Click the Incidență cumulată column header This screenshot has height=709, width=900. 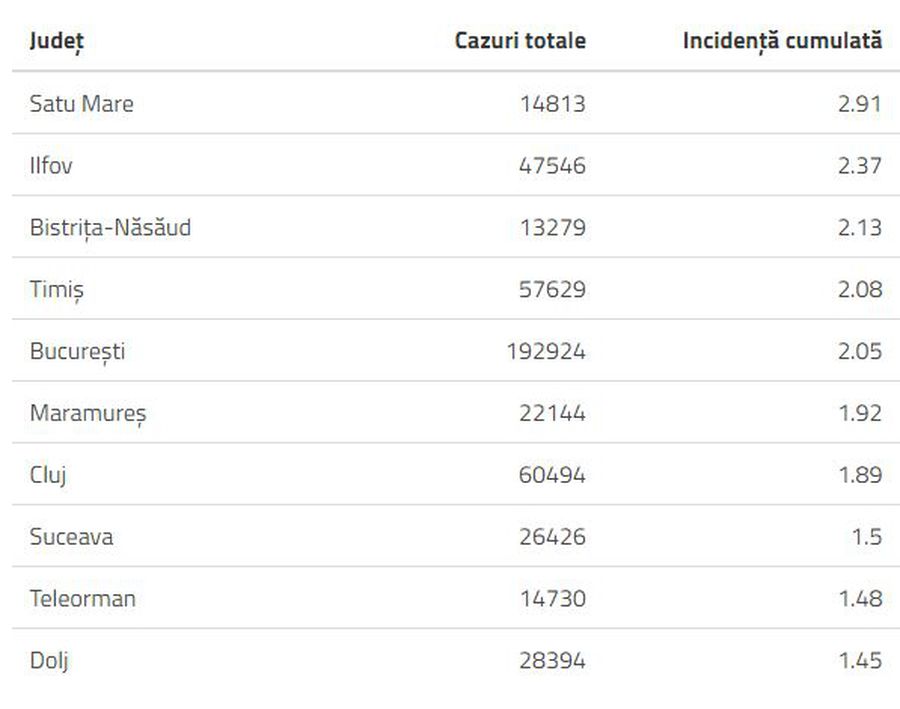click(782, 41)
